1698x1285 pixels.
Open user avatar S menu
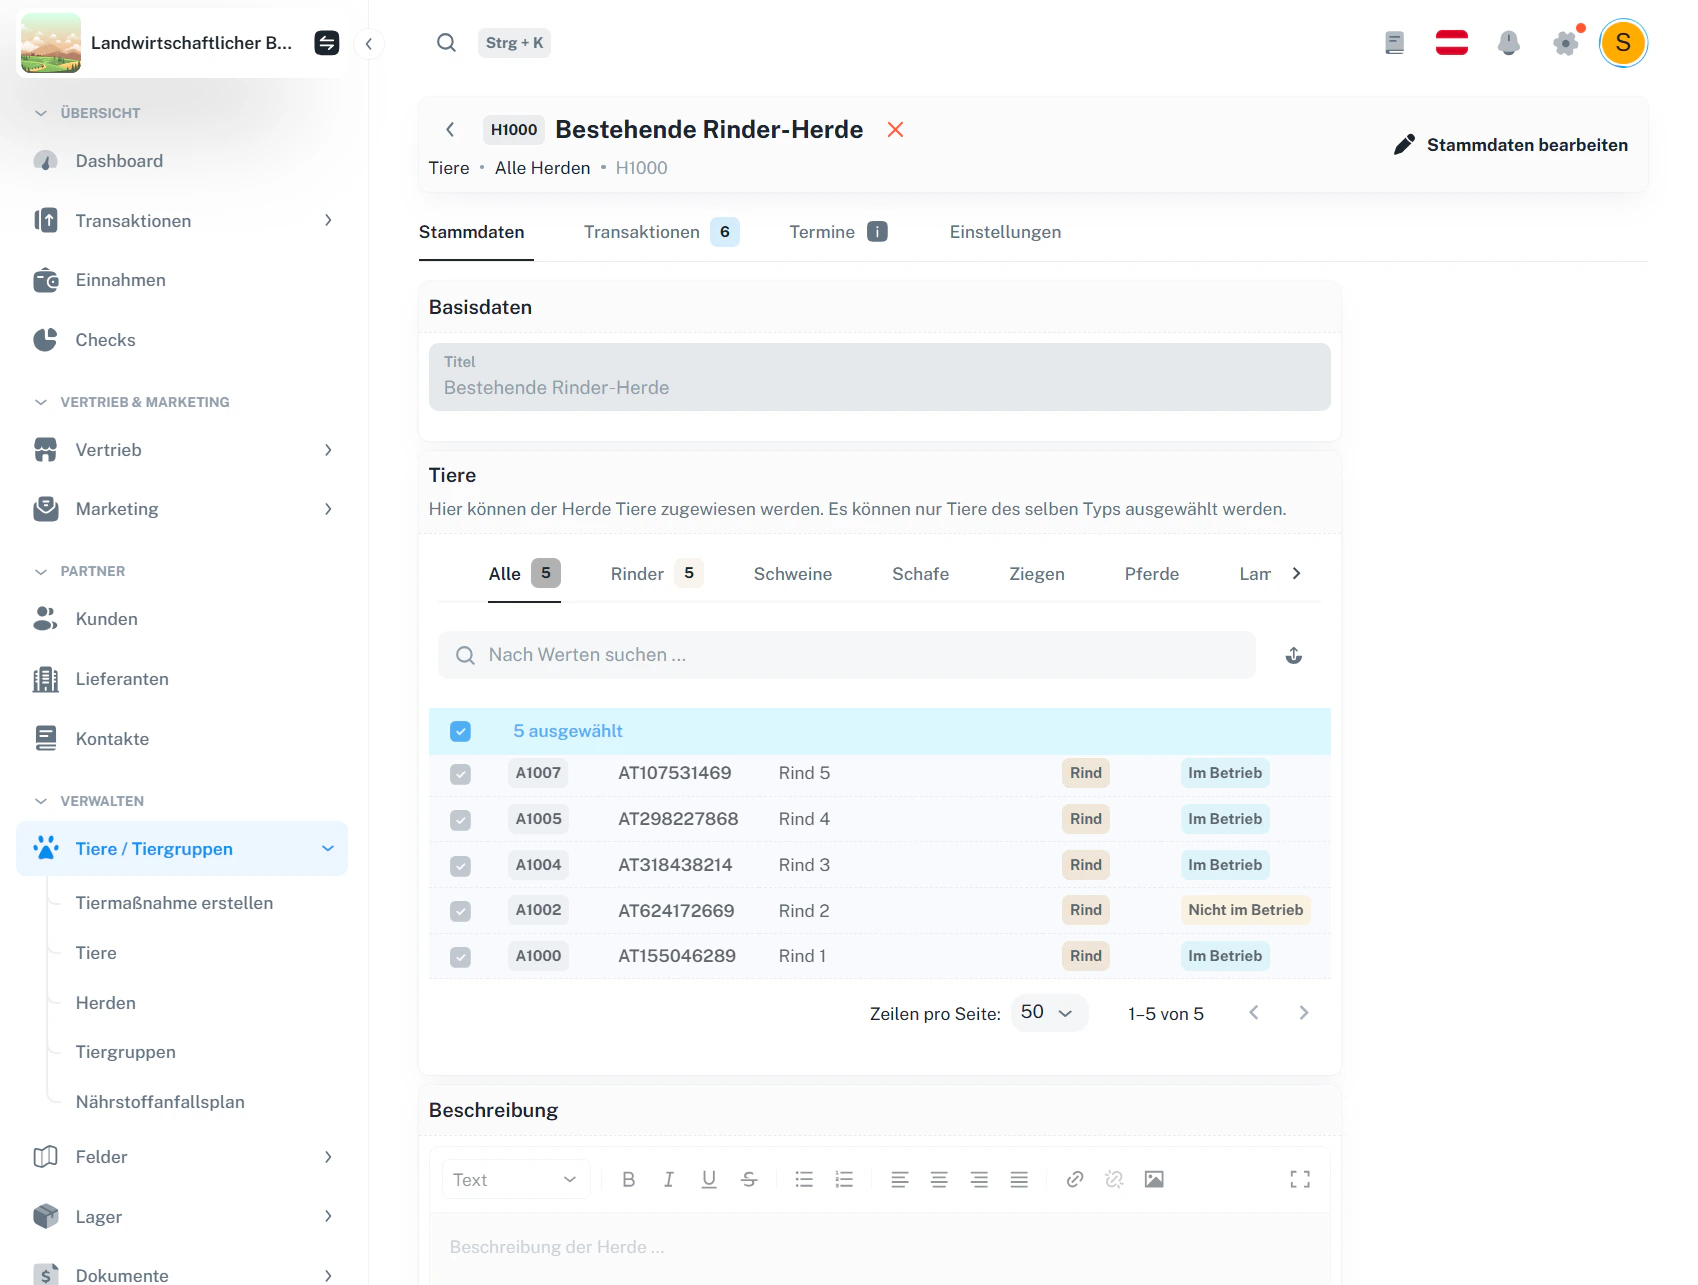tap(1622, 43)
